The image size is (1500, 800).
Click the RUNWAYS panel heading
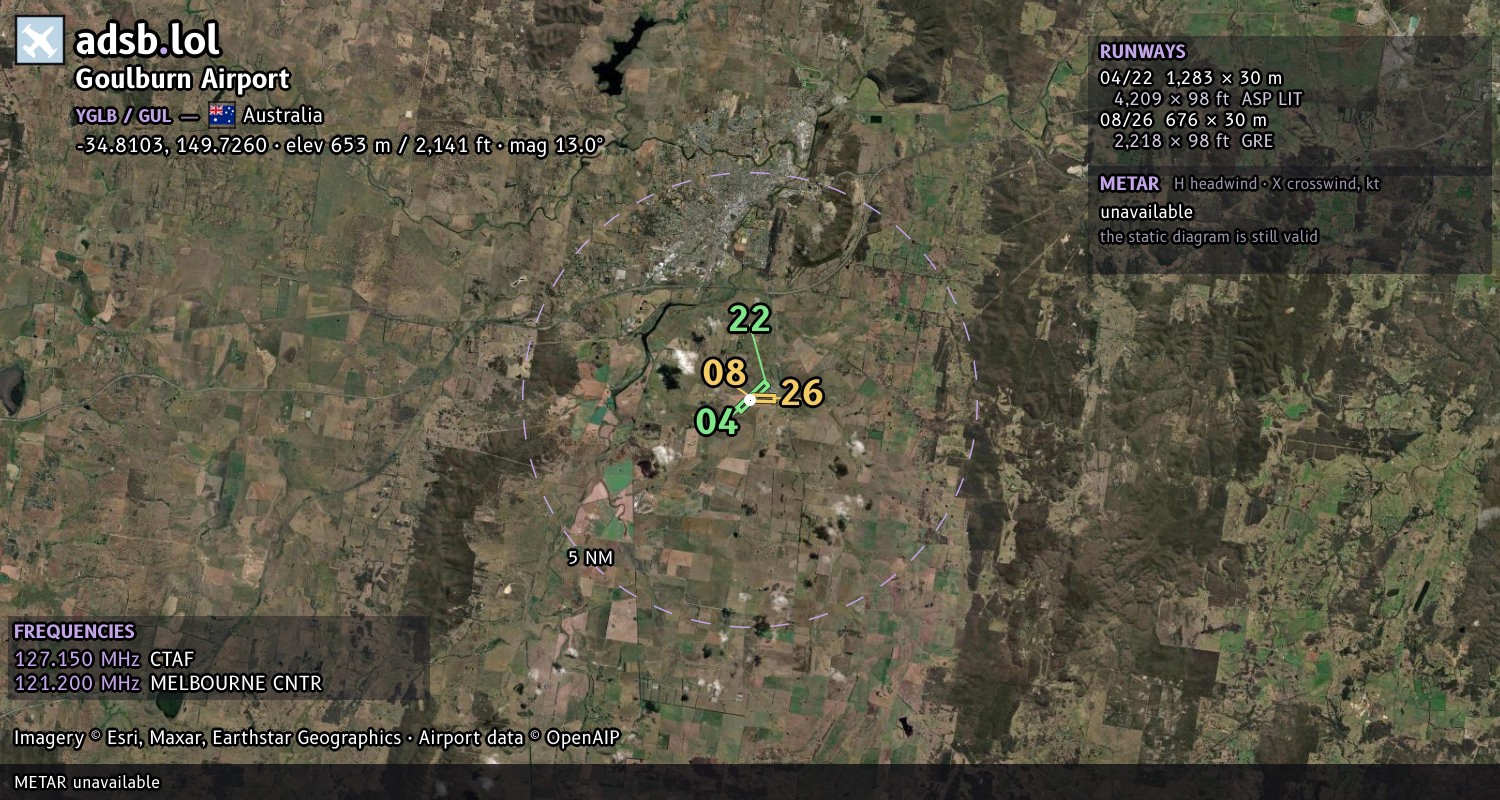pyautogui.click(x=1142, y=52)
